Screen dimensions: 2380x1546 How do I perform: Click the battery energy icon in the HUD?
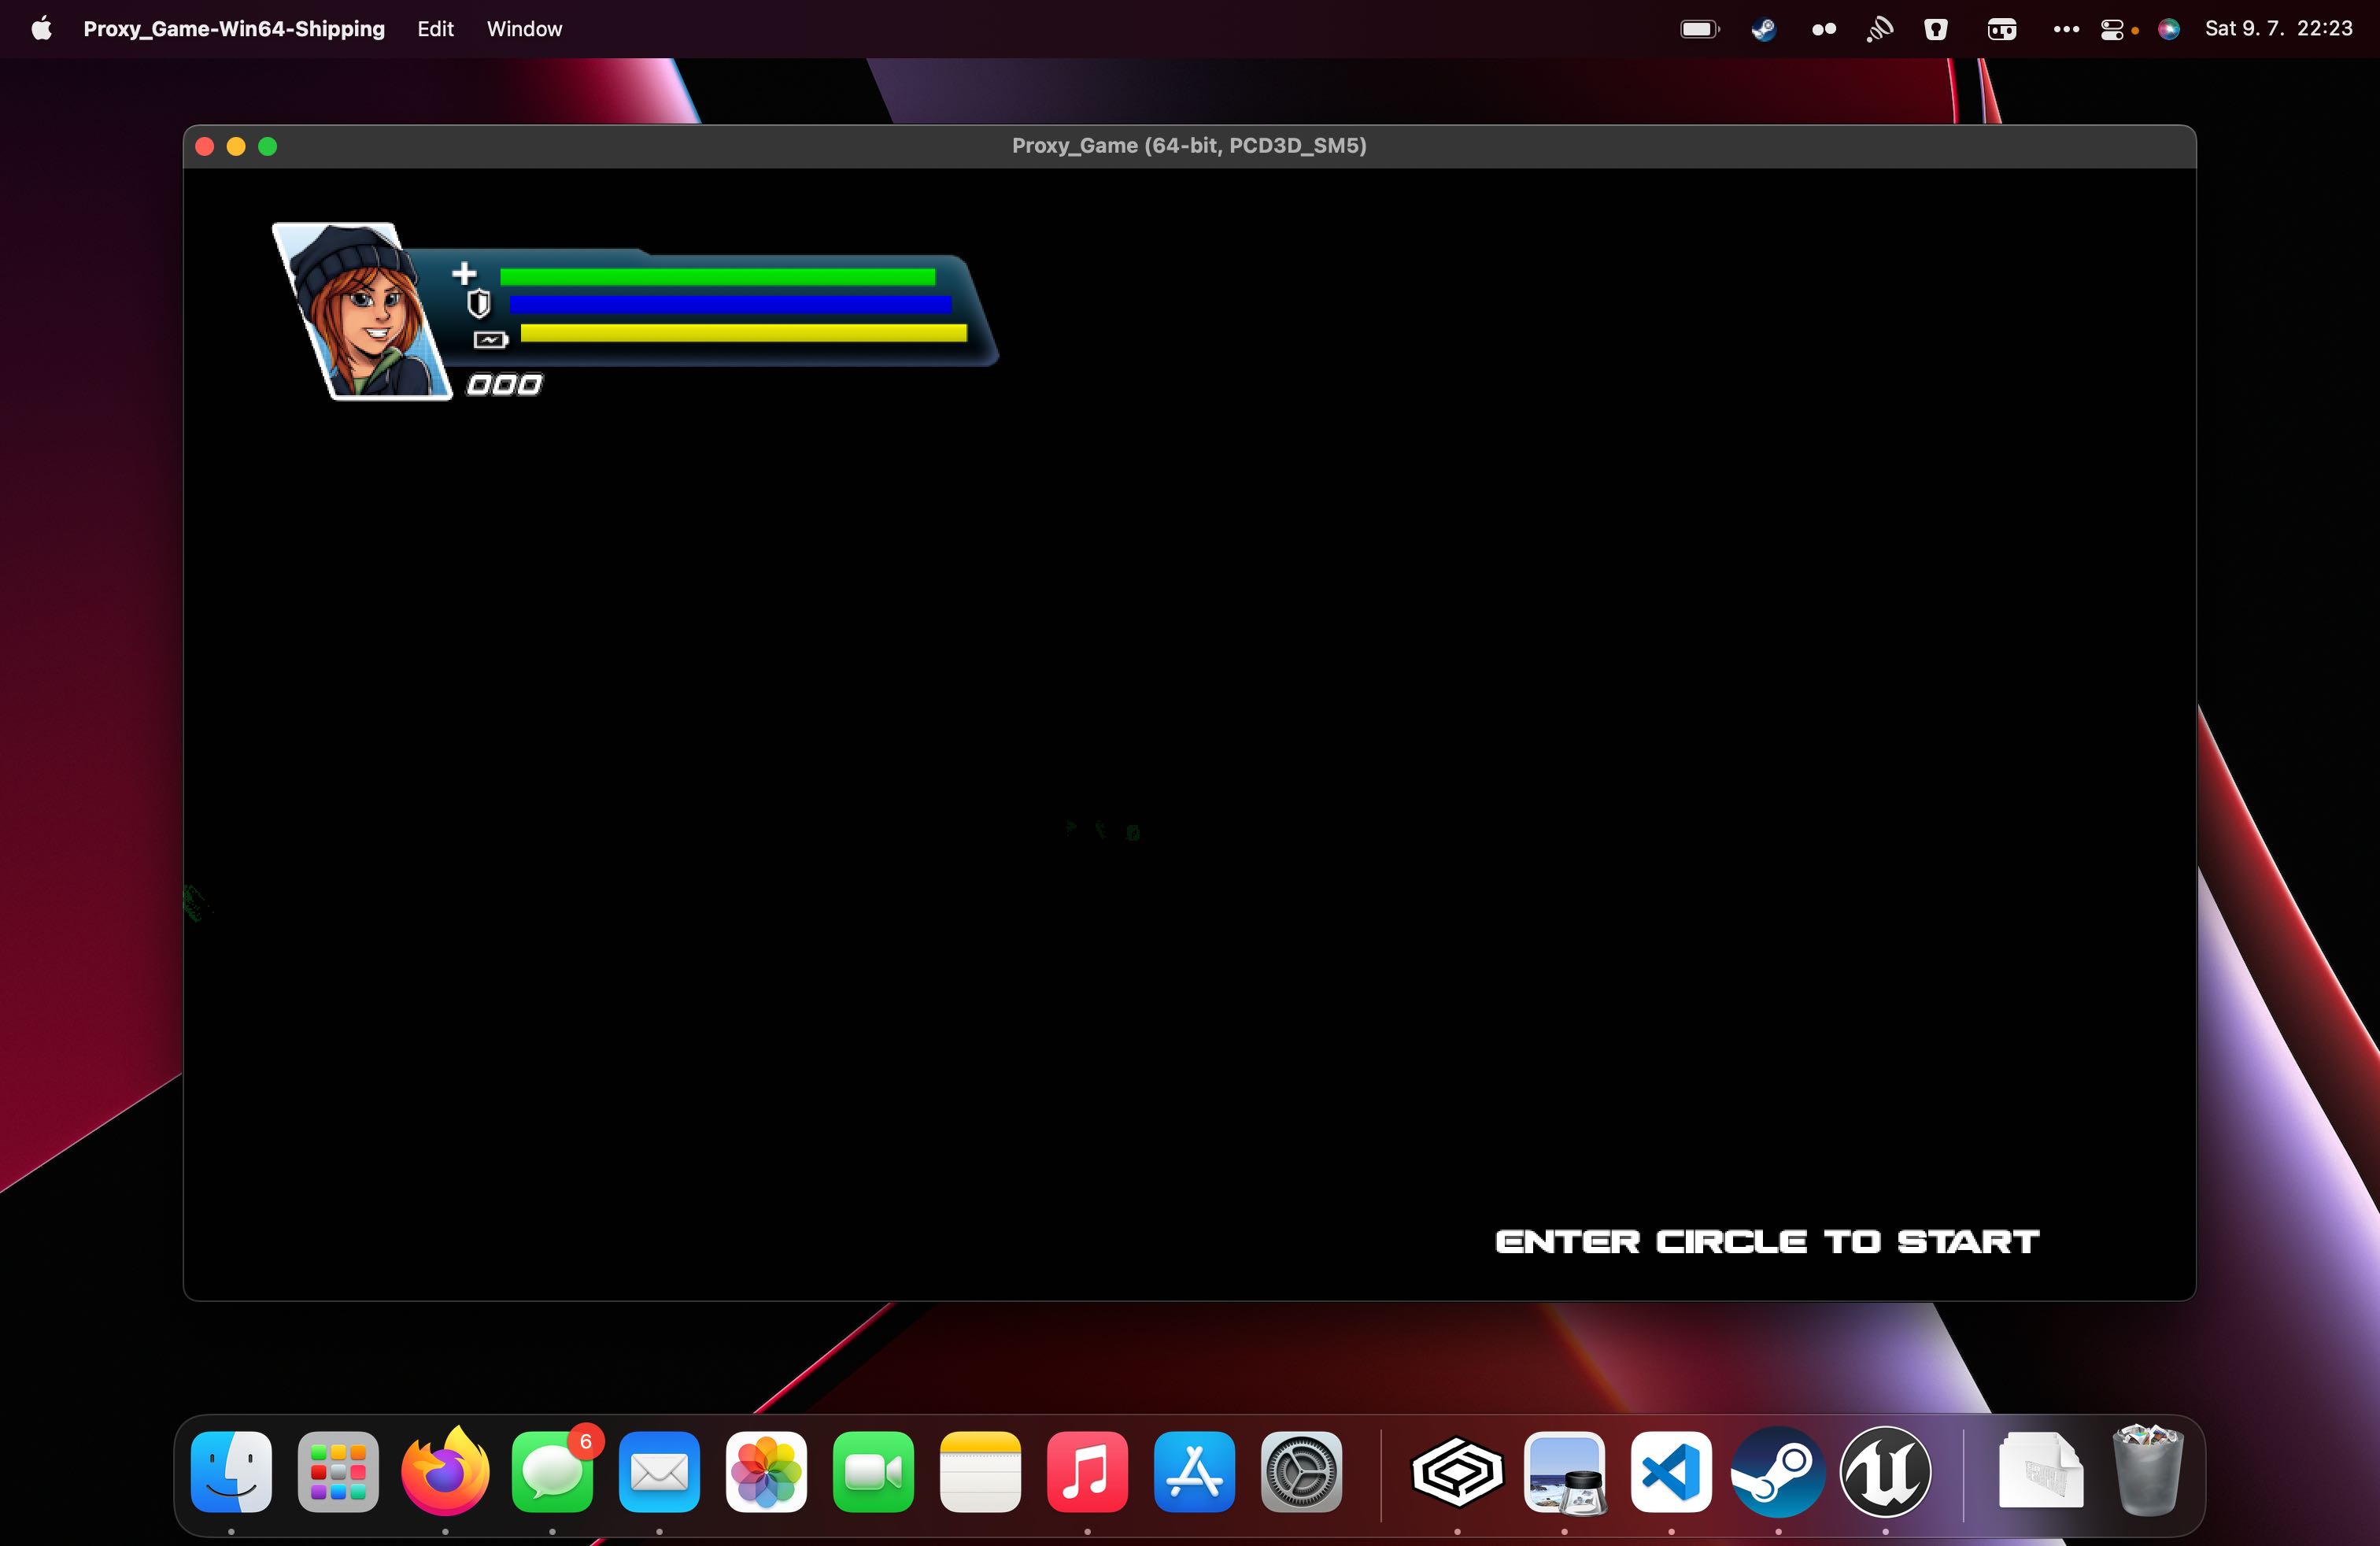pyautogui.click(x=490, y=340)
